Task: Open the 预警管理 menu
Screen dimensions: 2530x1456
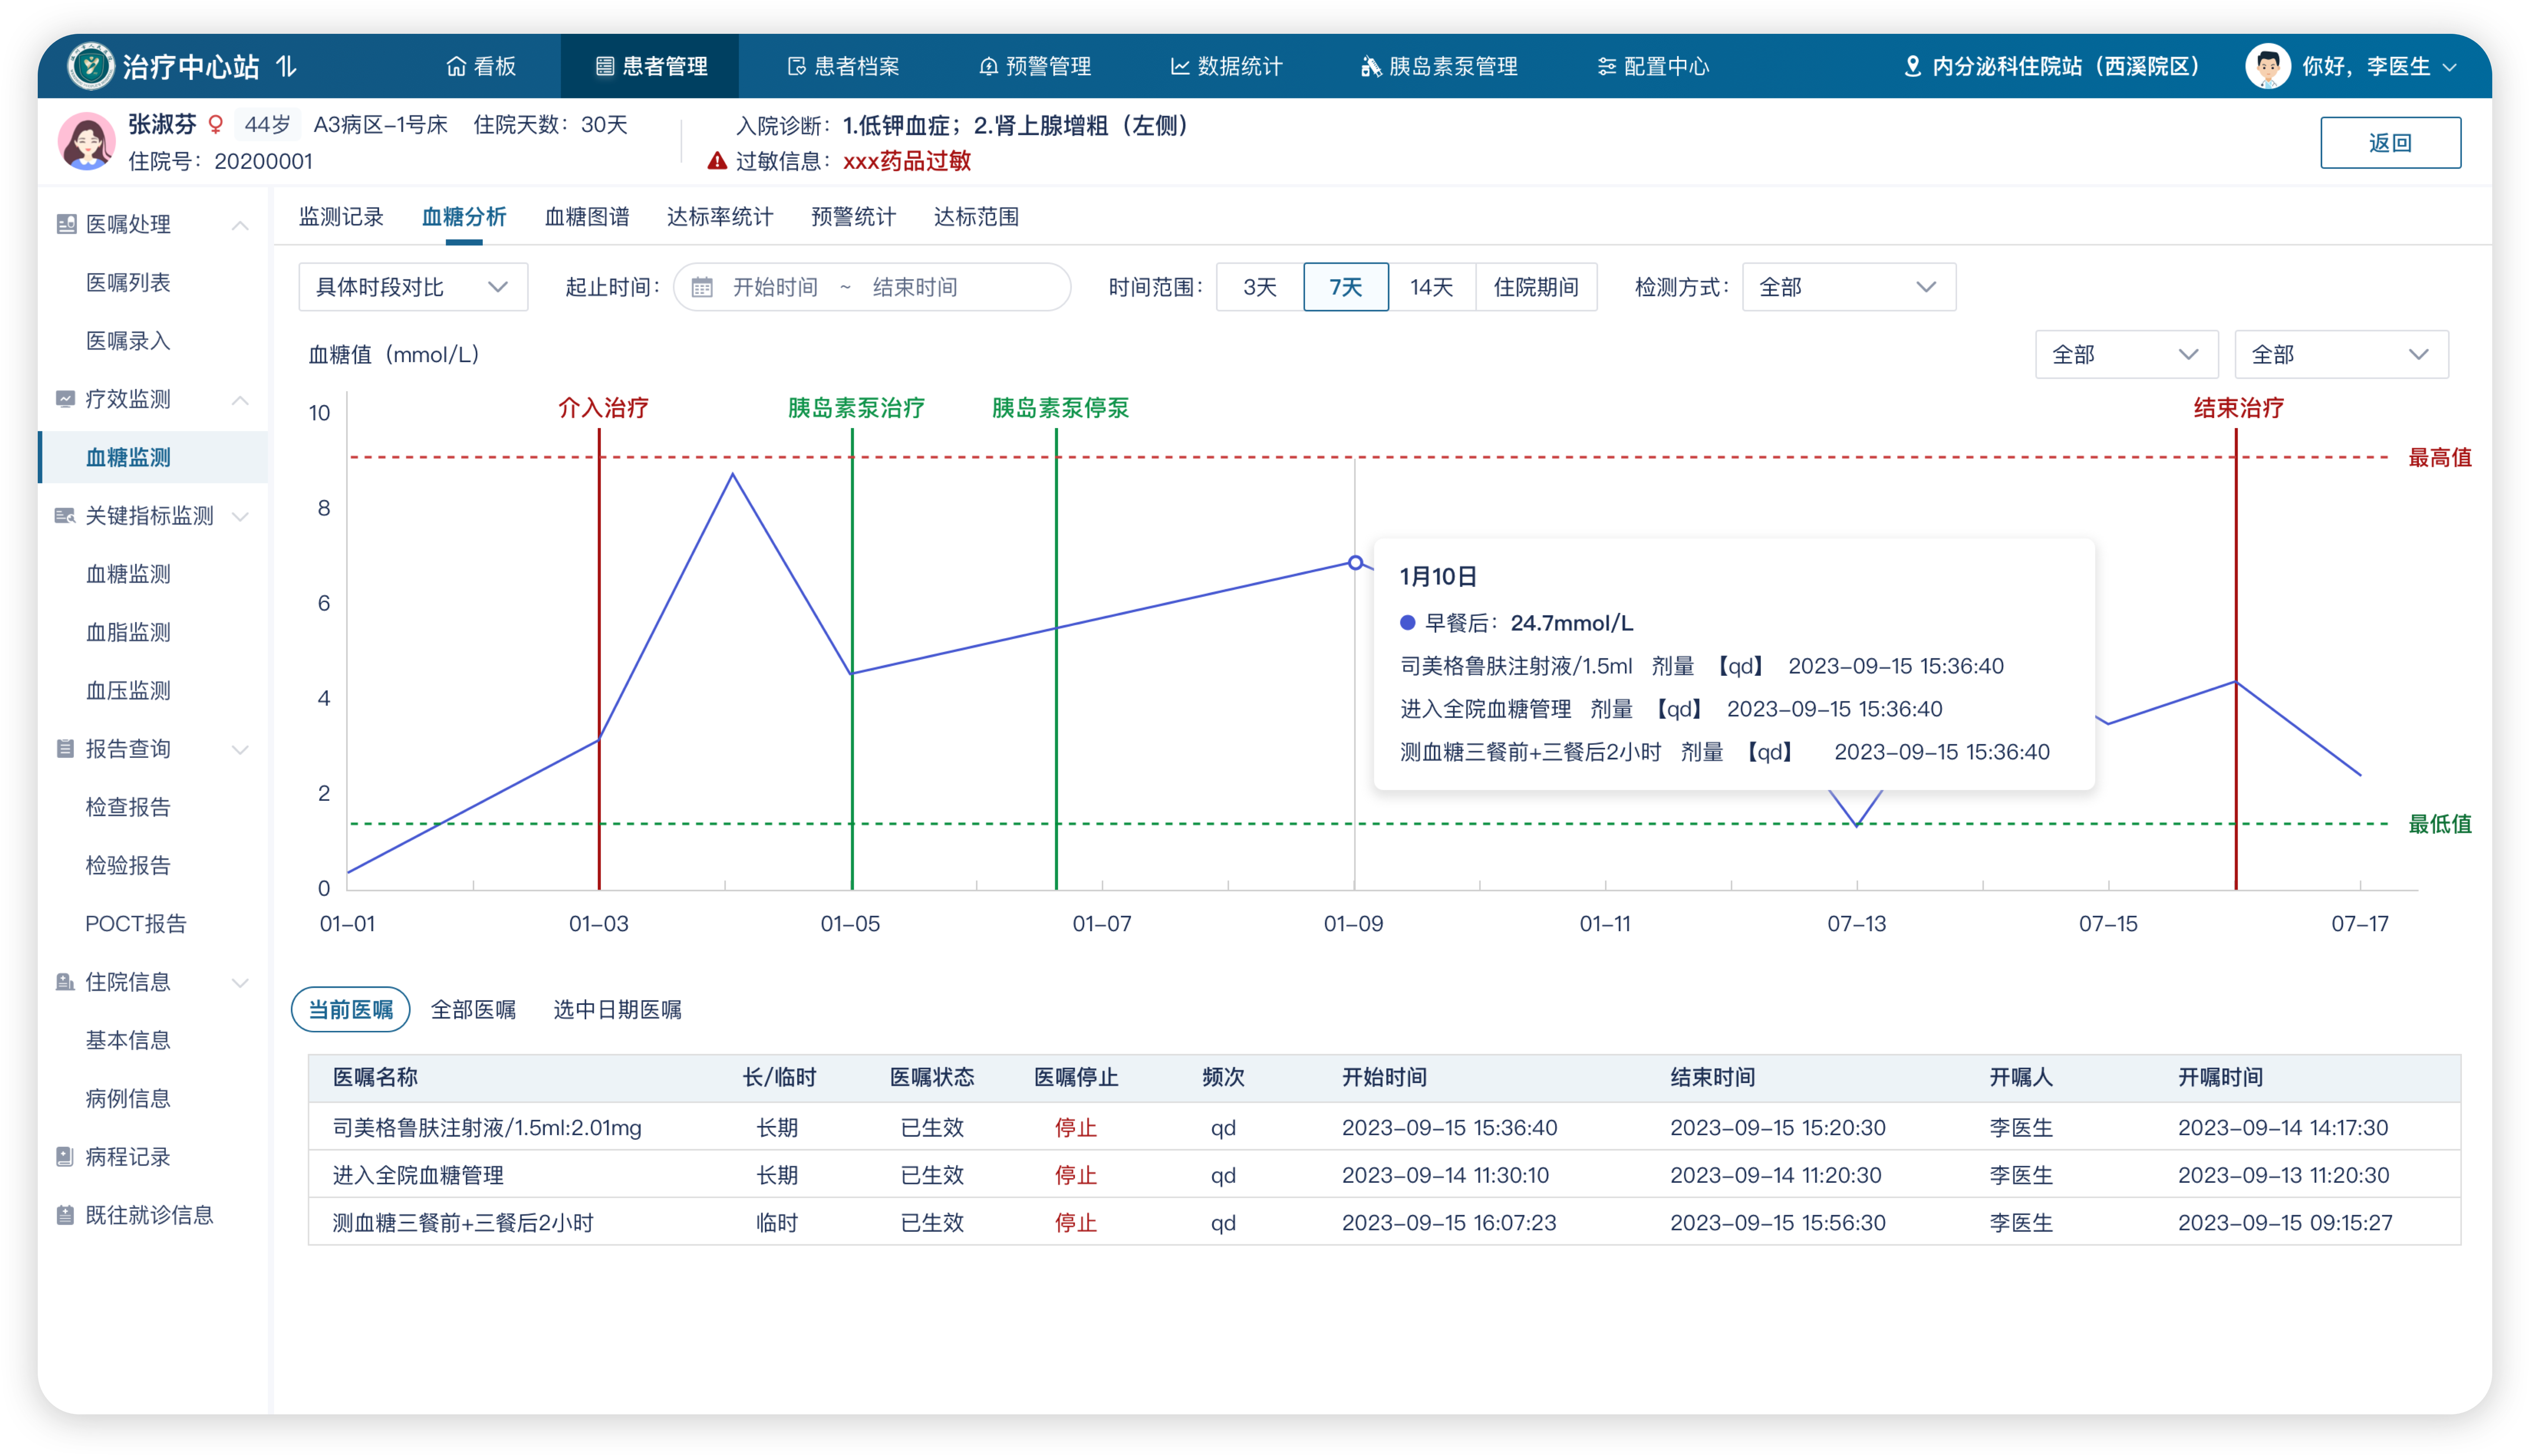Action: click(x=1035, y=66)
